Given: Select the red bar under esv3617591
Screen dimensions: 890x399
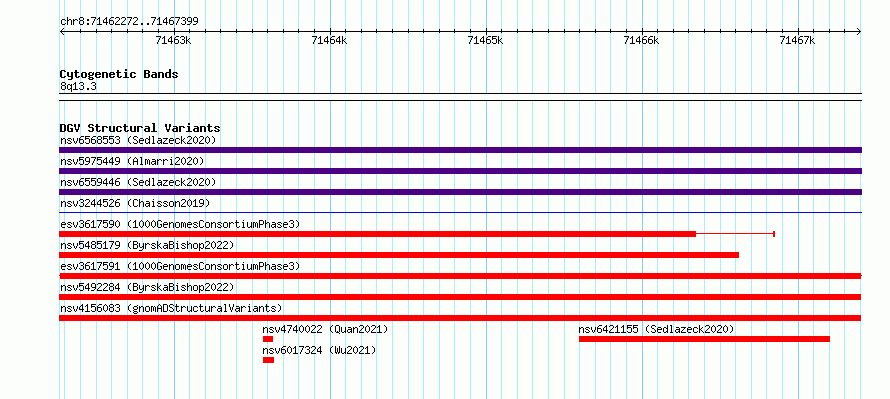Looking at the screenshot, I should pos(460,276).
